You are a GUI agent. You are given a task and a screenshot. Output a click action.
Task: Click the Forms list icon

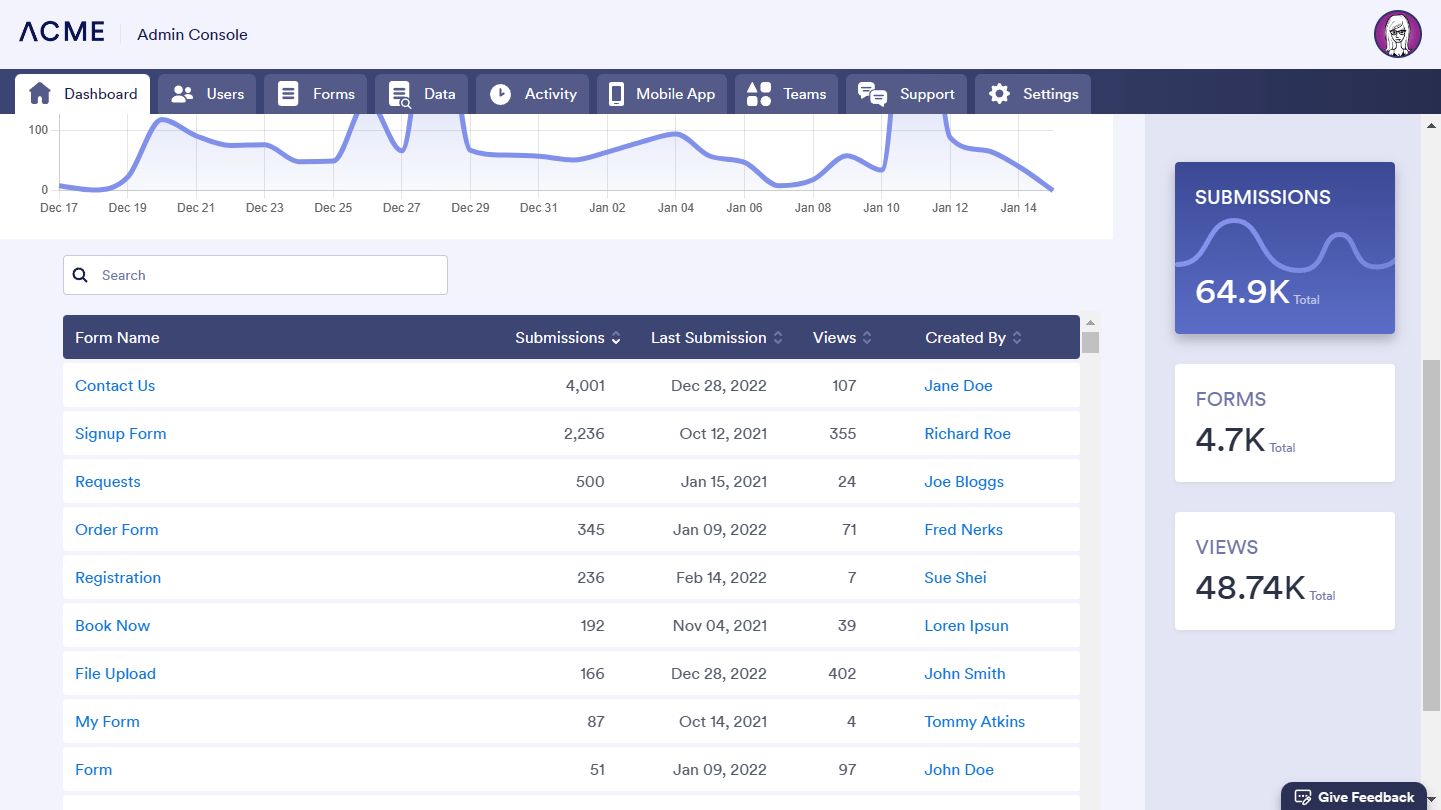tap(288, 94)
